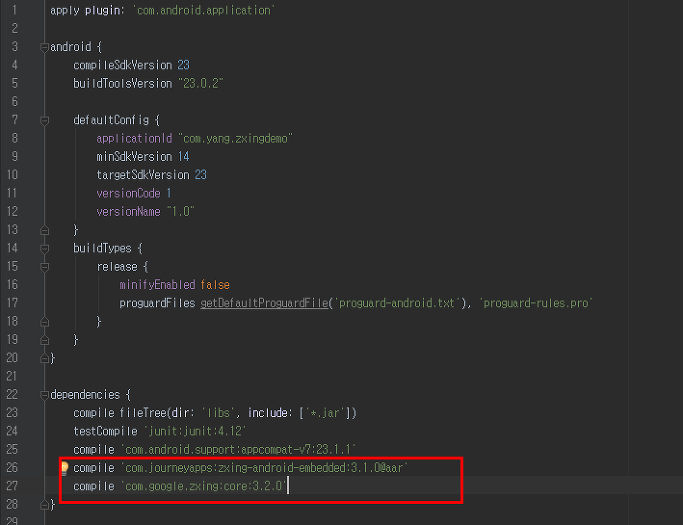
Task: Click the false keyword on line 16
Action: pos(215,285)
